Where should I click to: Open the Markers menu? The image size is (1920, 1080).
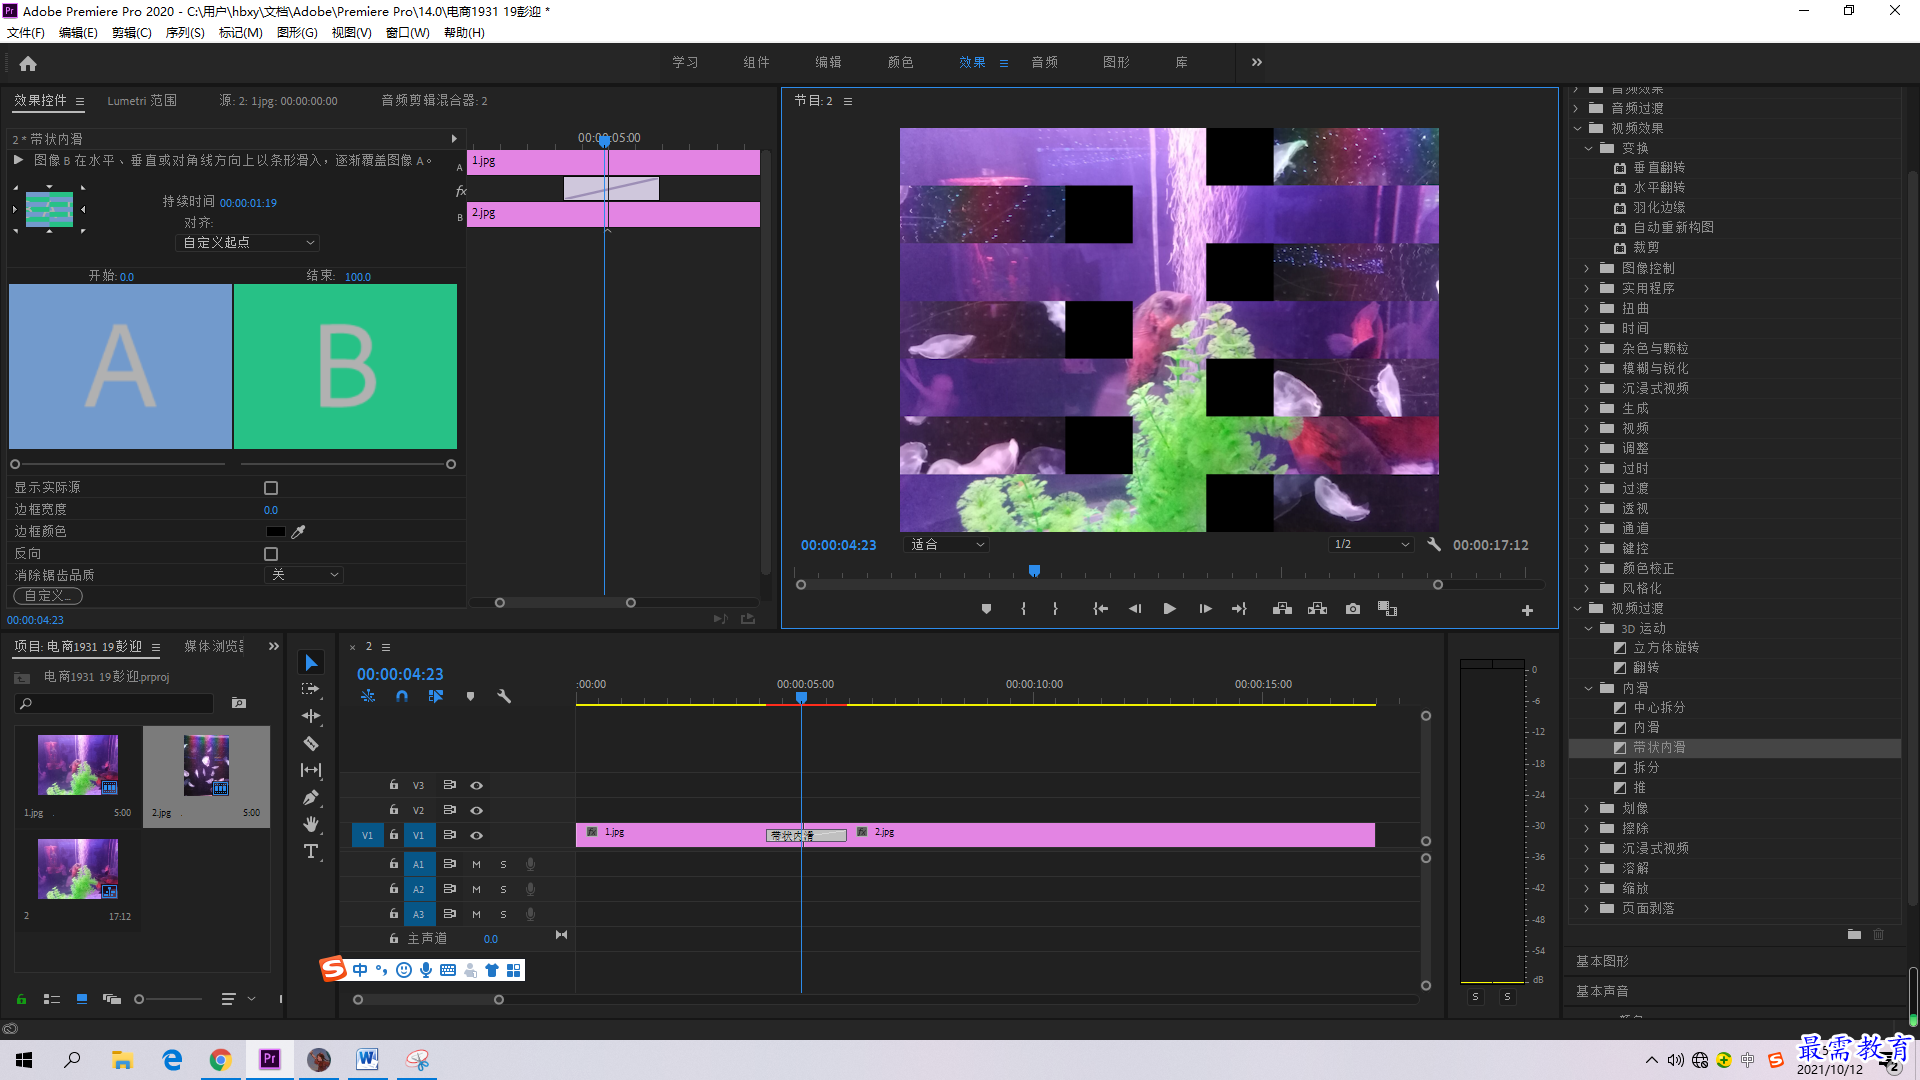point(241,33)
